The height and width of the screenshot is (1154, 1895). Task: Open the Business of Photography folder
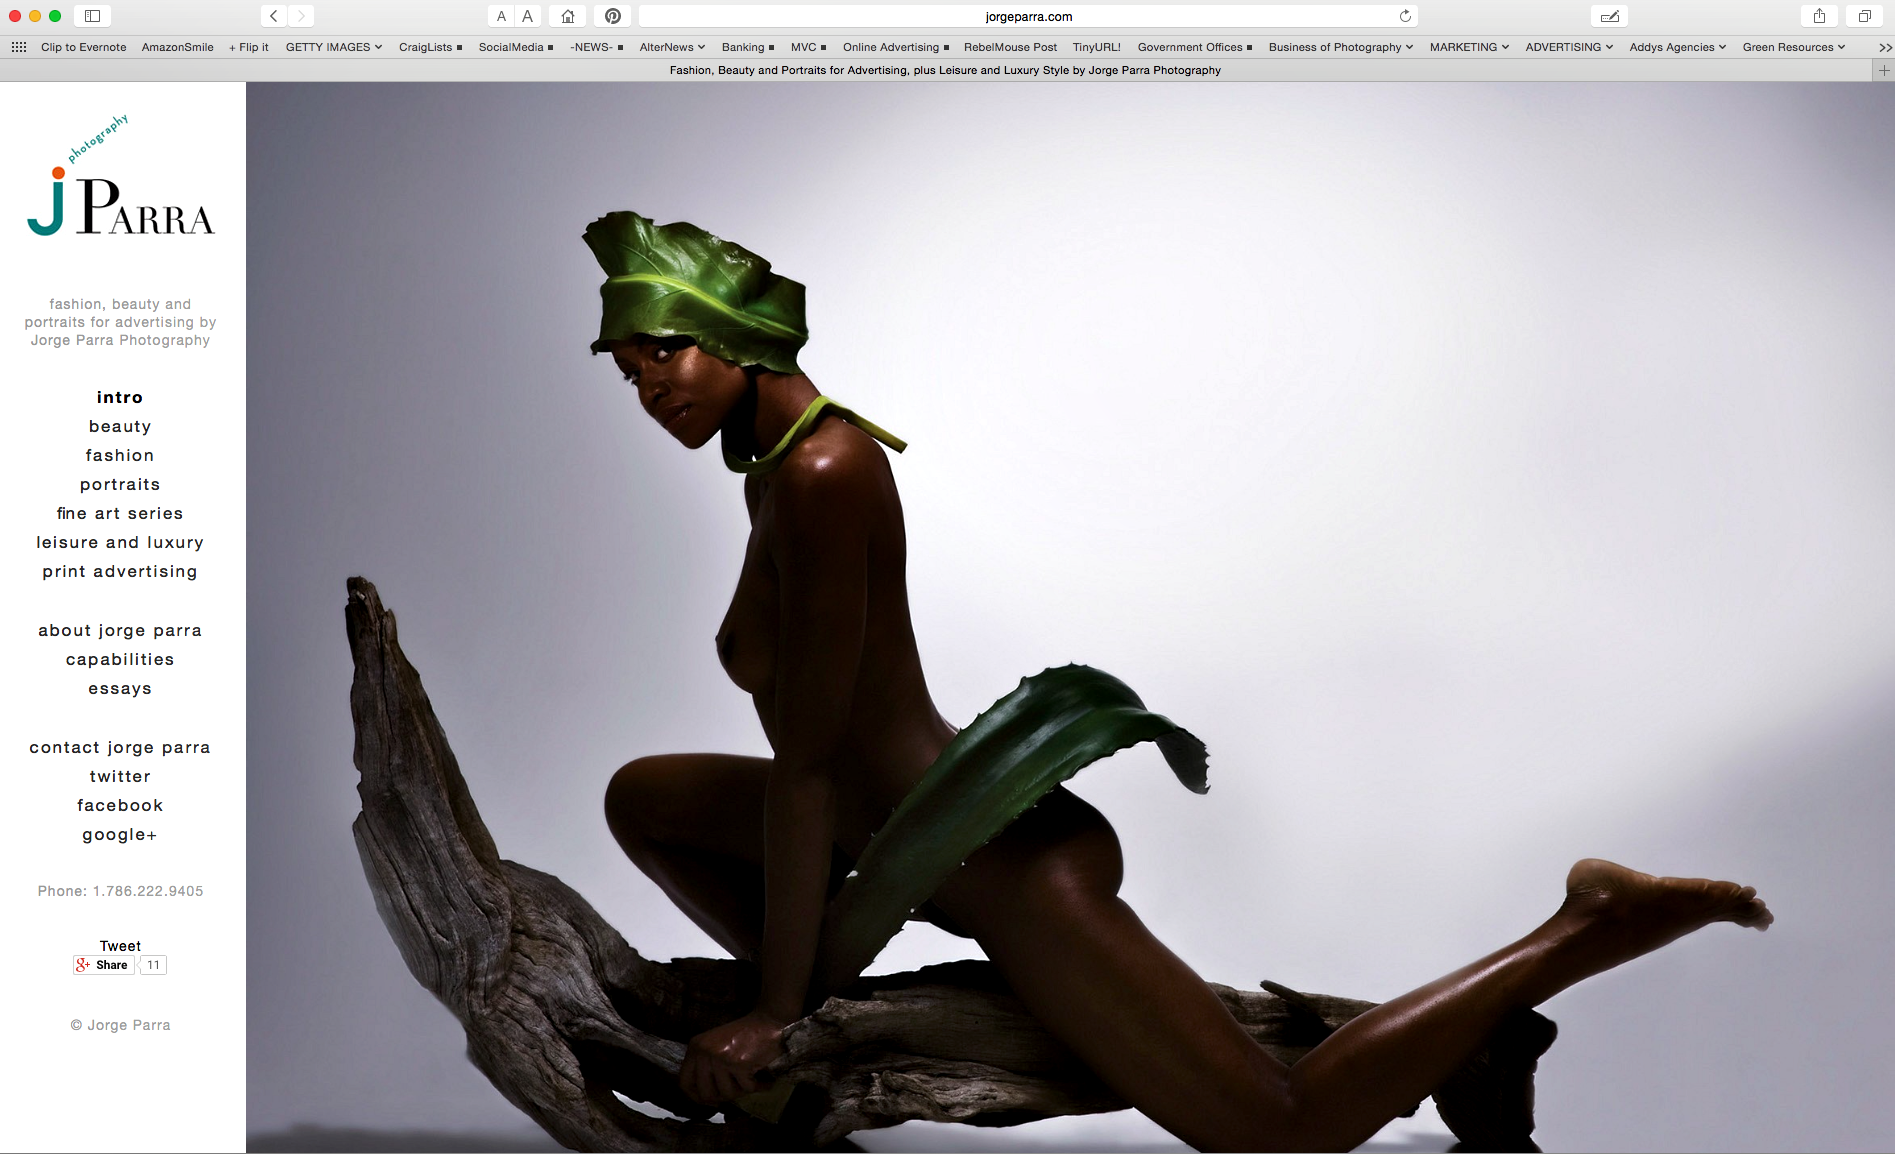click(1340, 47)
